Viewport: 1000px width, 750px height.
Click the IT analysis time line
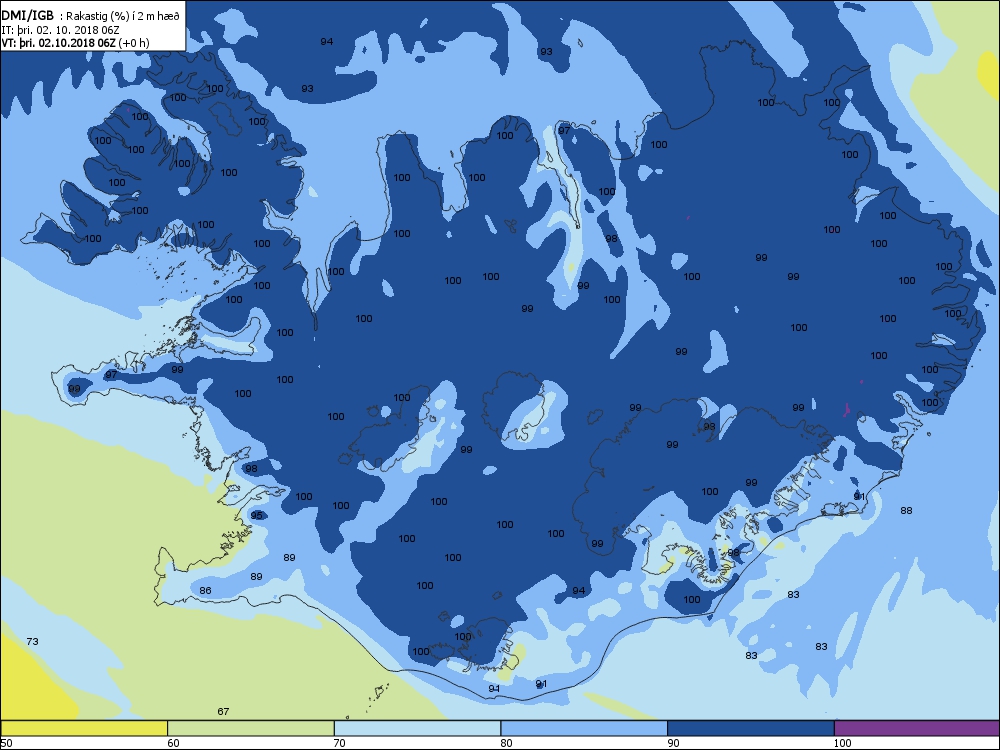(61, 30)
